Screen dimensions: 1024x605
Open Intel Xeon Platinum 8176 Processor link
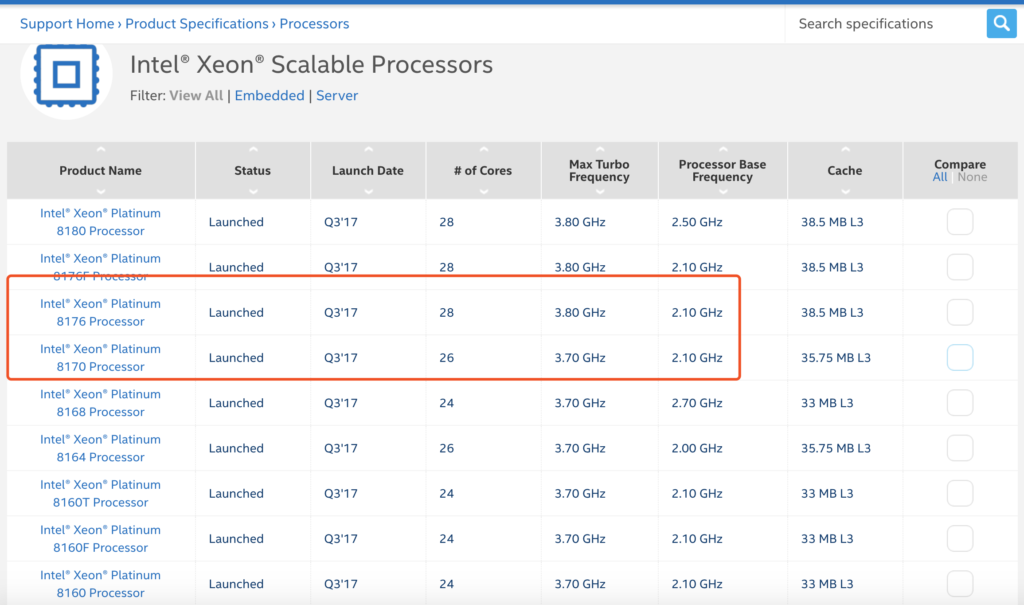[101, 312]
